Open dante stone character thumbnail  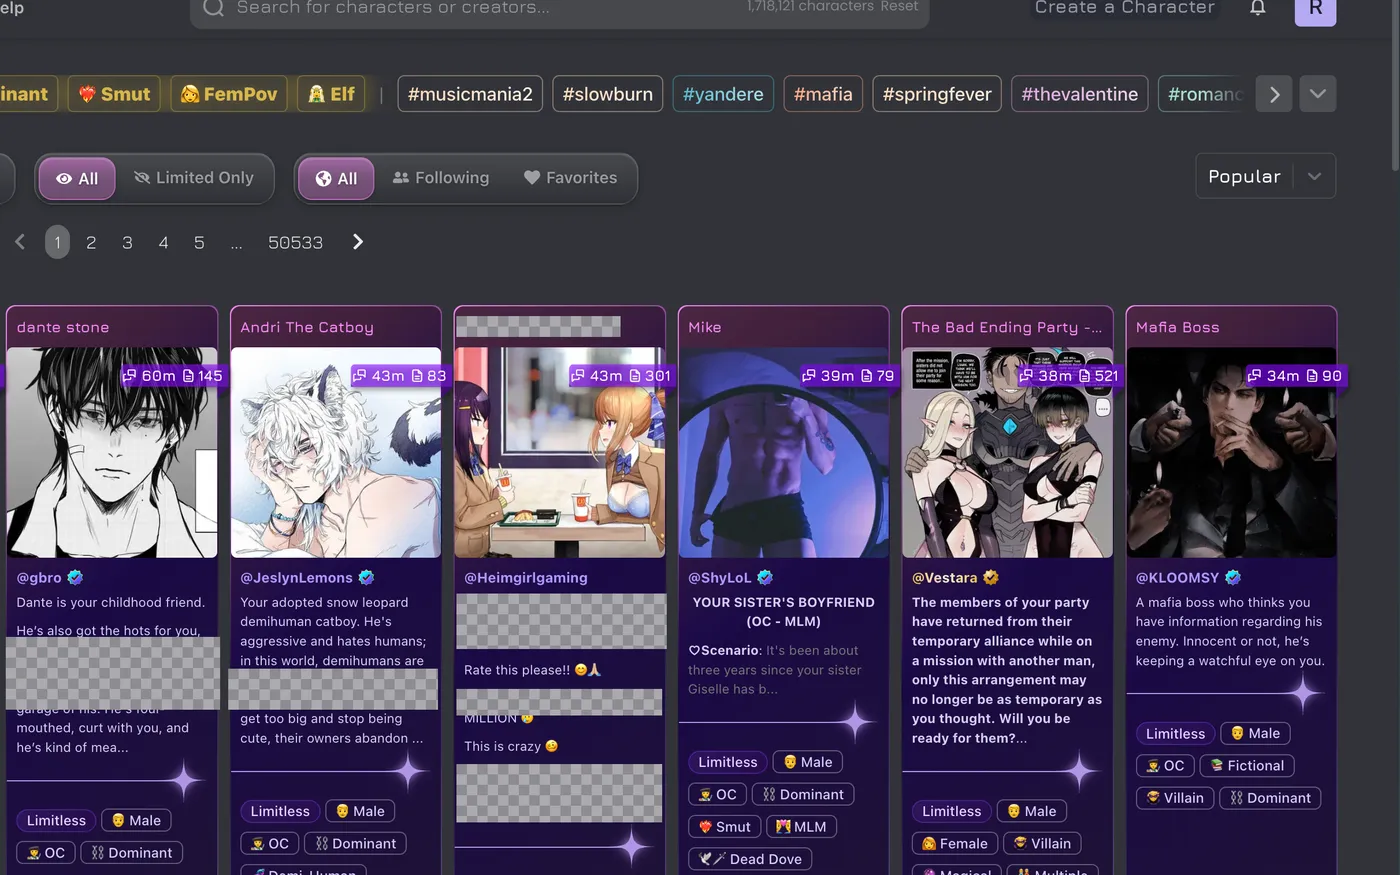click(112, 452)
